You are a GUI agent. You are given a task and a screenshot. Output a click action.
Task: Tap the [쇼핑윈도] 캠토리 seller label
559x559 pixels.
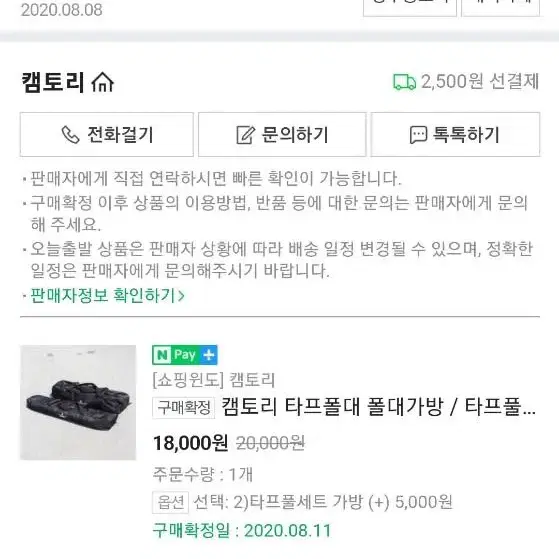[x=214, y=380]
